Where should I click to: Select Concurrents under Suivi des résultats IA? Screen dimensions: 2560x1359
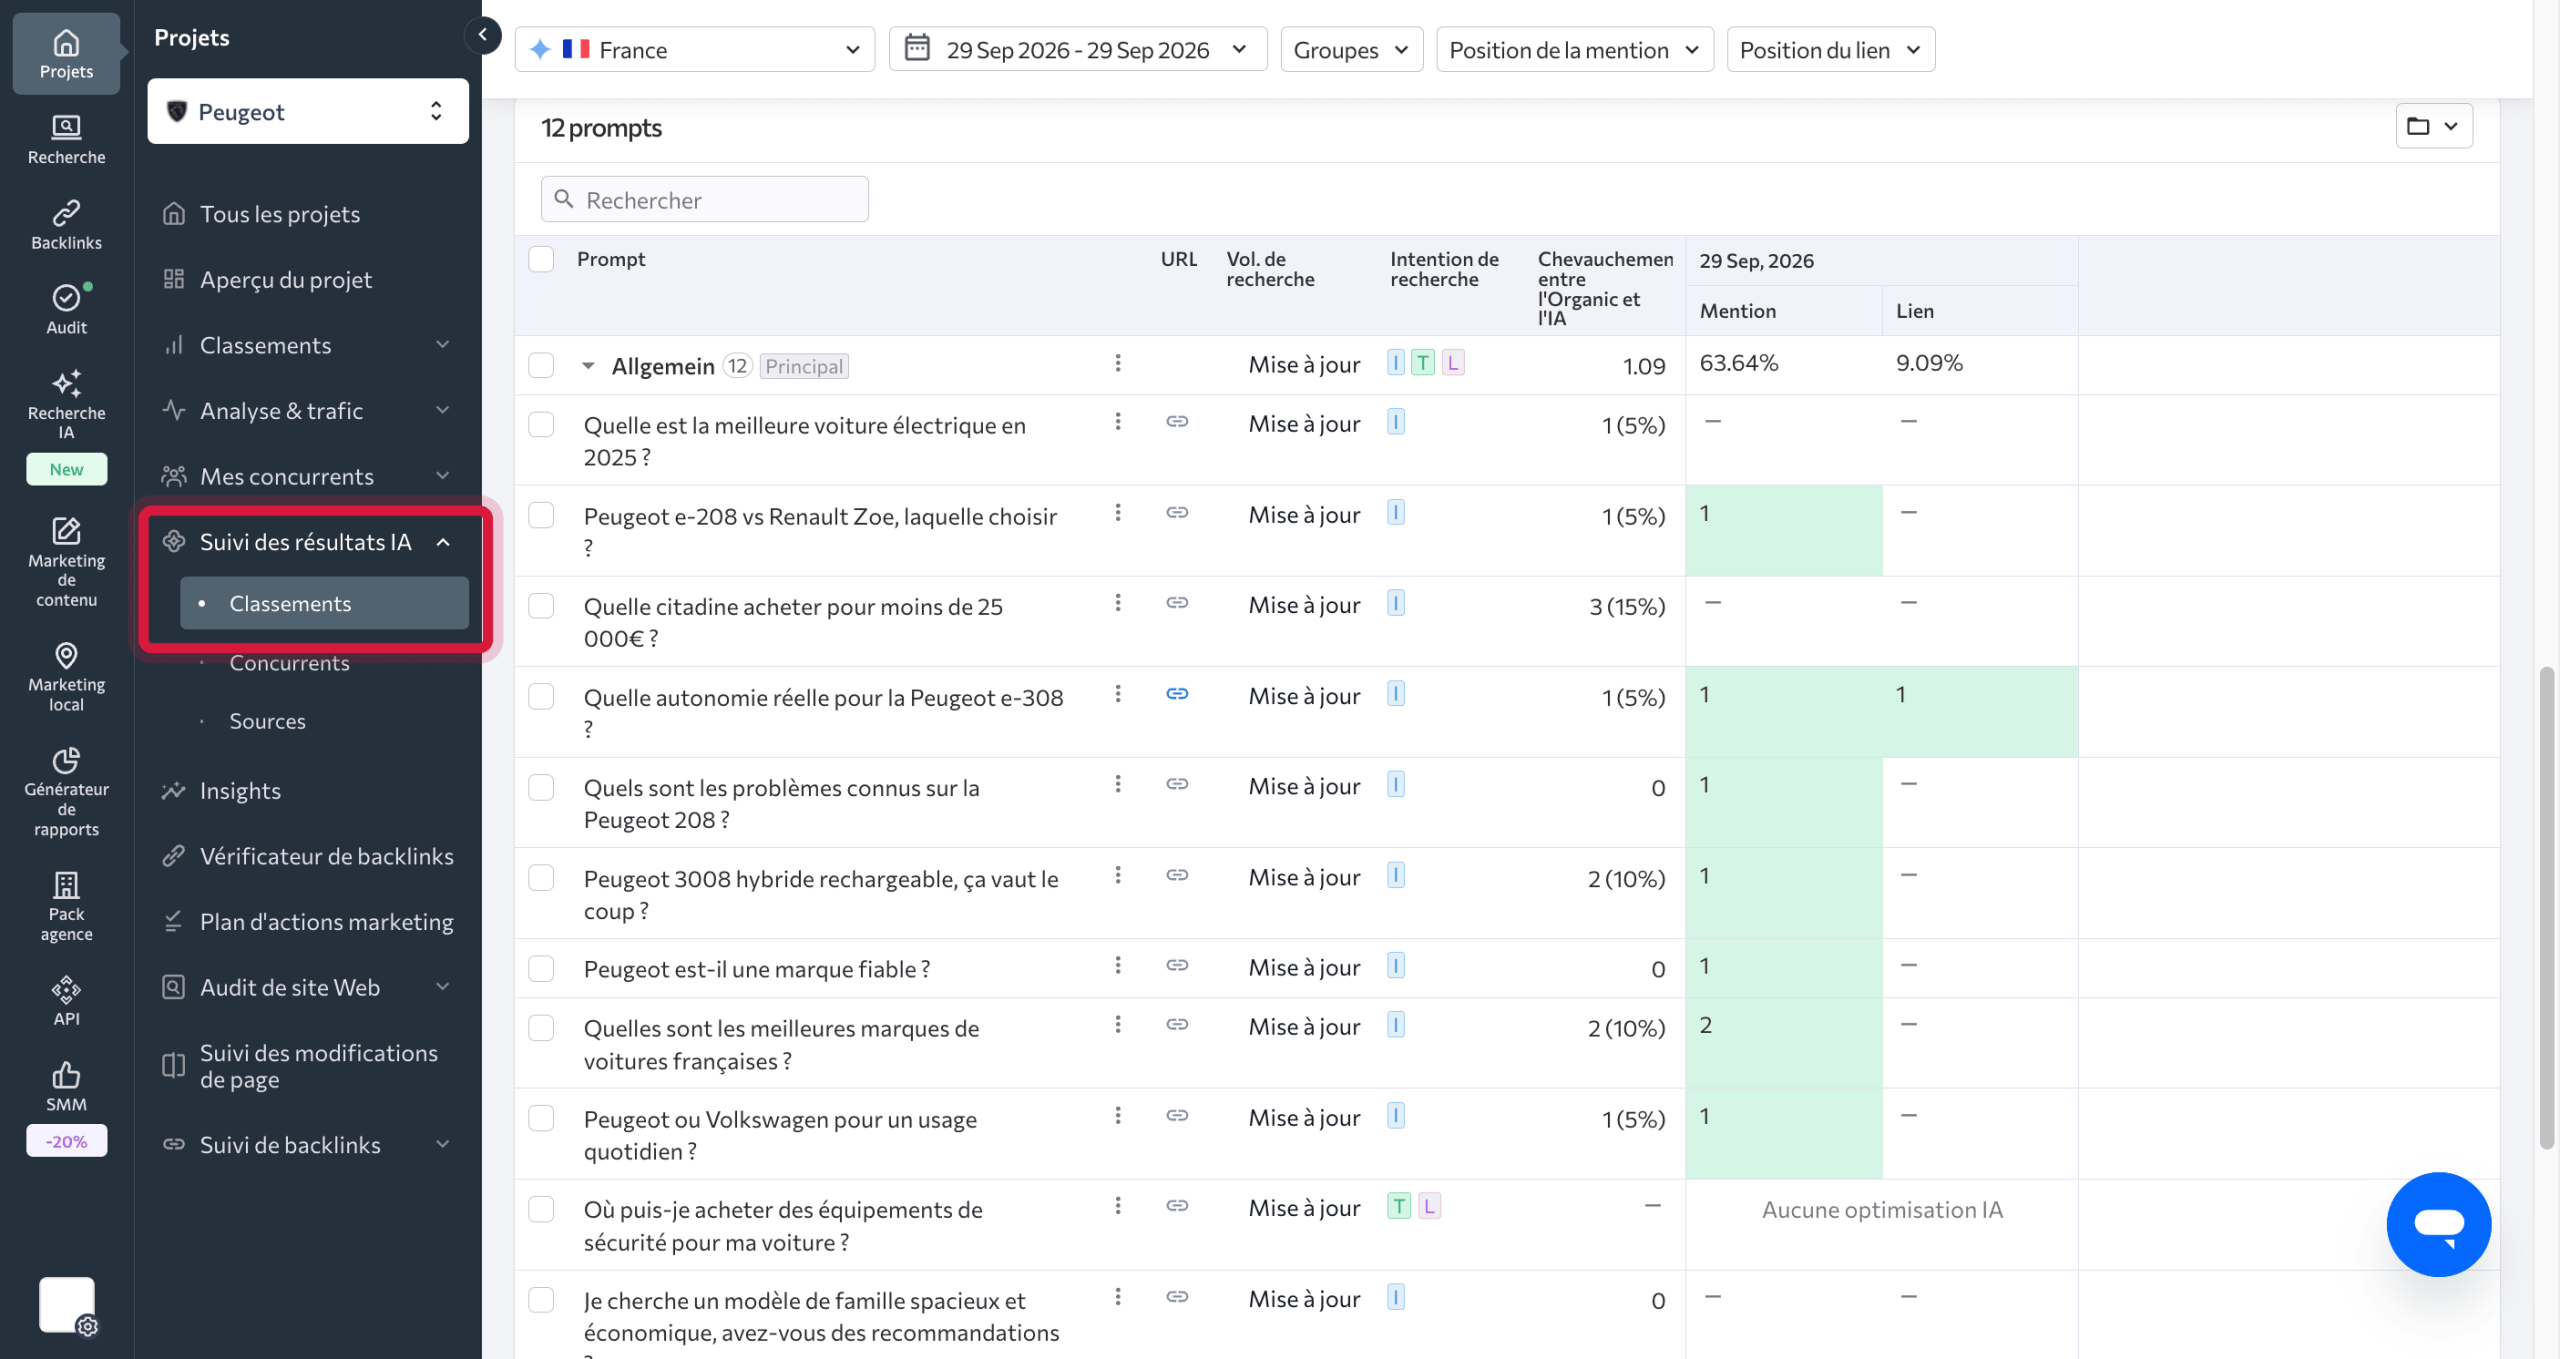(289, 663)
